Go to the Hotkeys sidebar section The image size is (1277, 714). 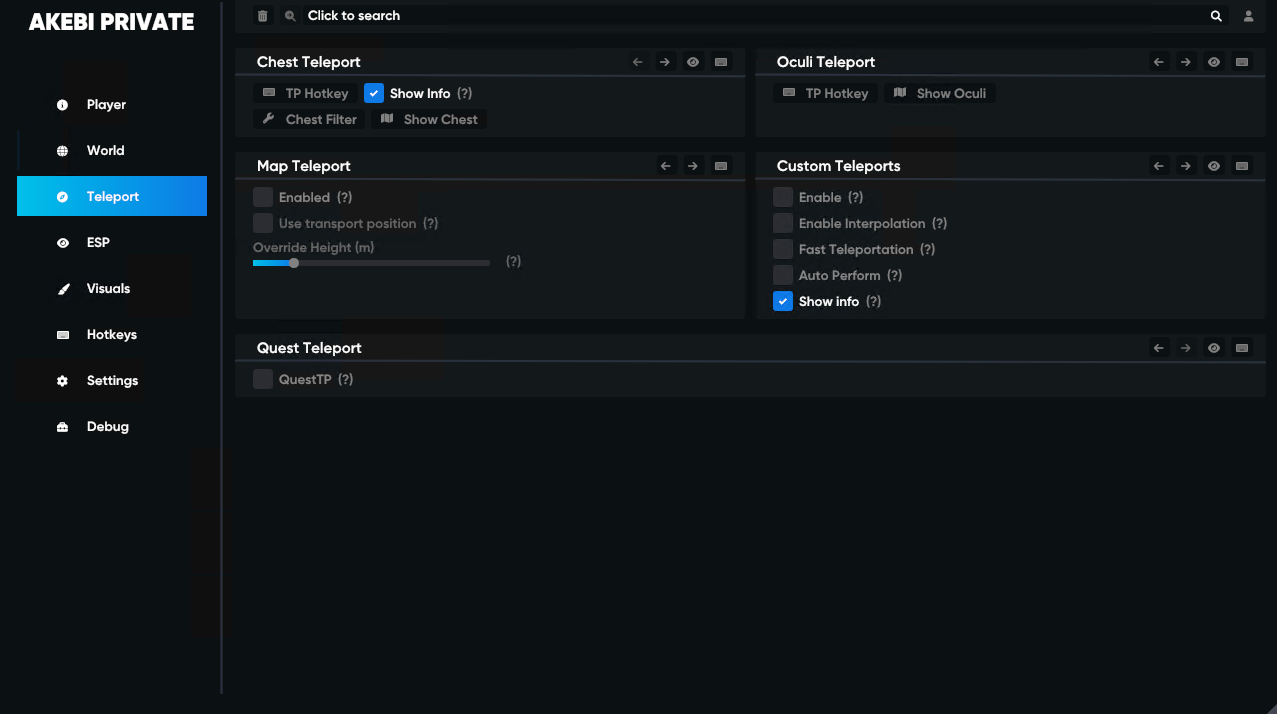pos(112,334)
